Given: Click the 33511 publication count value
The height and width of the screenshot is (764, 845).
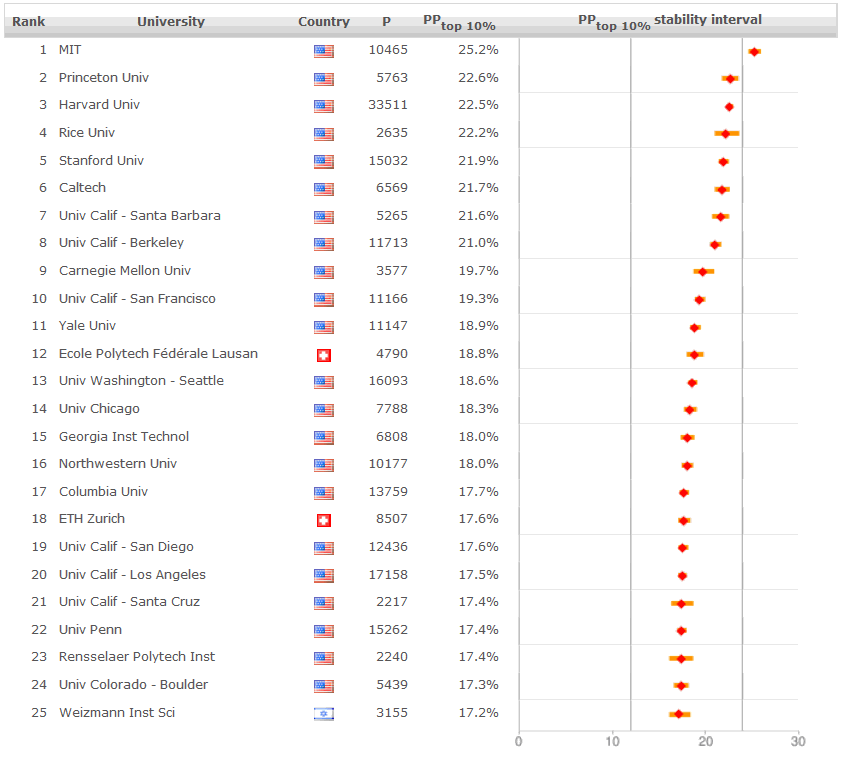Looking at the screenshot, I should point(388,105).
